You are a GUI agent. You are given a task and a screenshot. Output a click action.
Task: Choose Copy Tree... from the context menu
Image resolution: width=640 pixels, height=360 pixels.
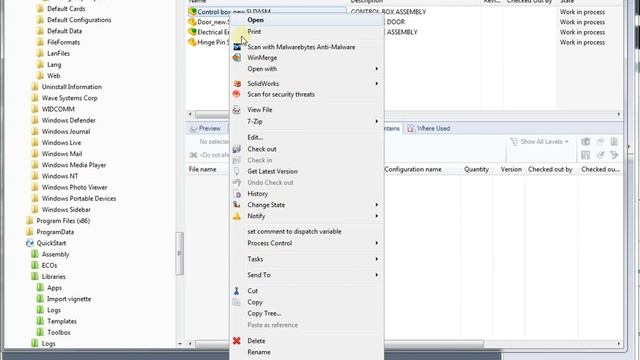tap(264, 313)
